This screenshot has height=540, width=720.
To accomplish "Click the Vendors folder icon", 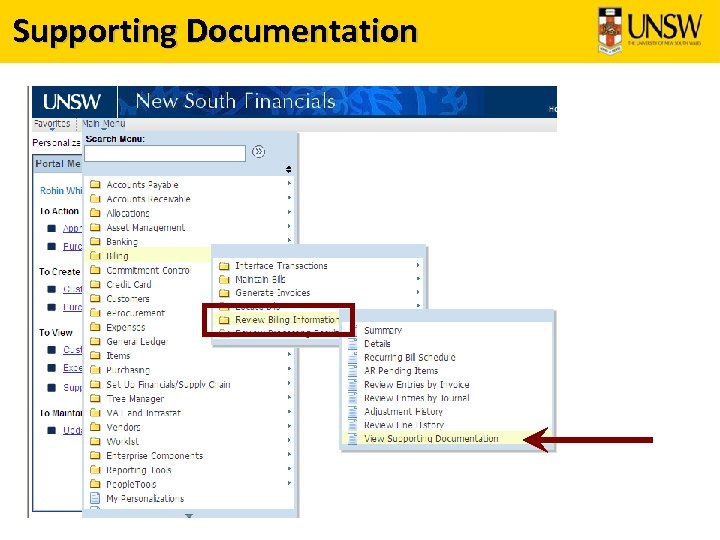I will [x=95, y=427].
